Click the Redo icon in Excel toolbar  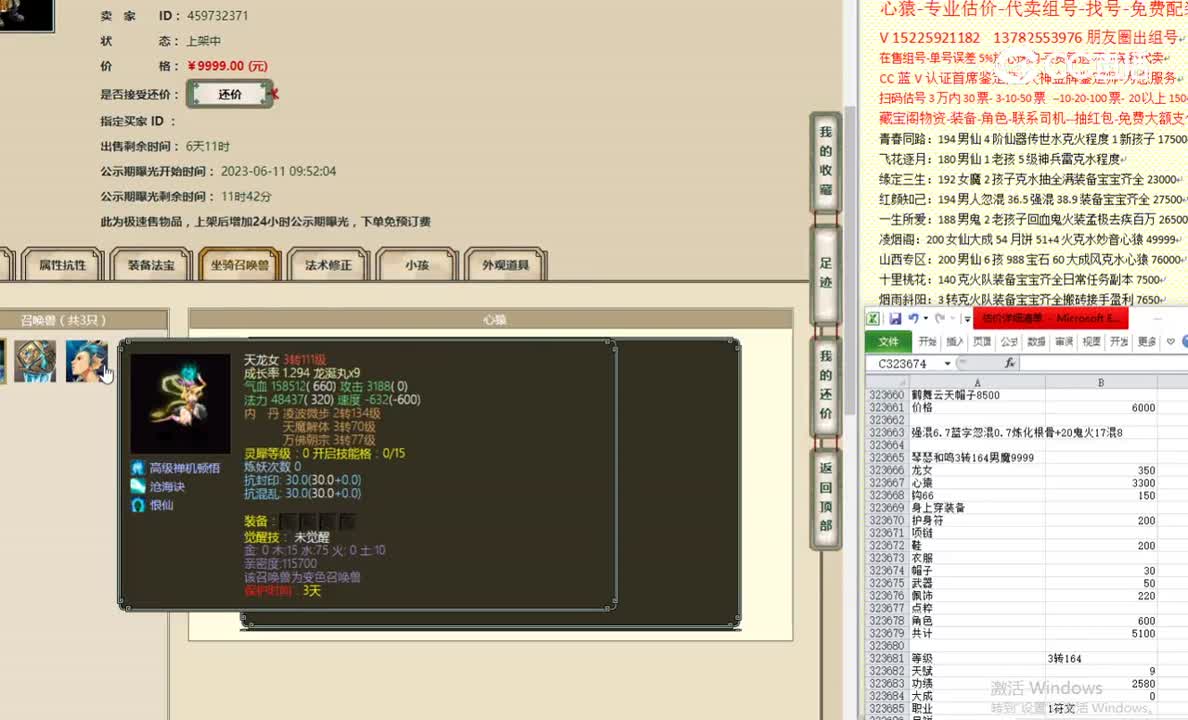[x=941, y=317]
